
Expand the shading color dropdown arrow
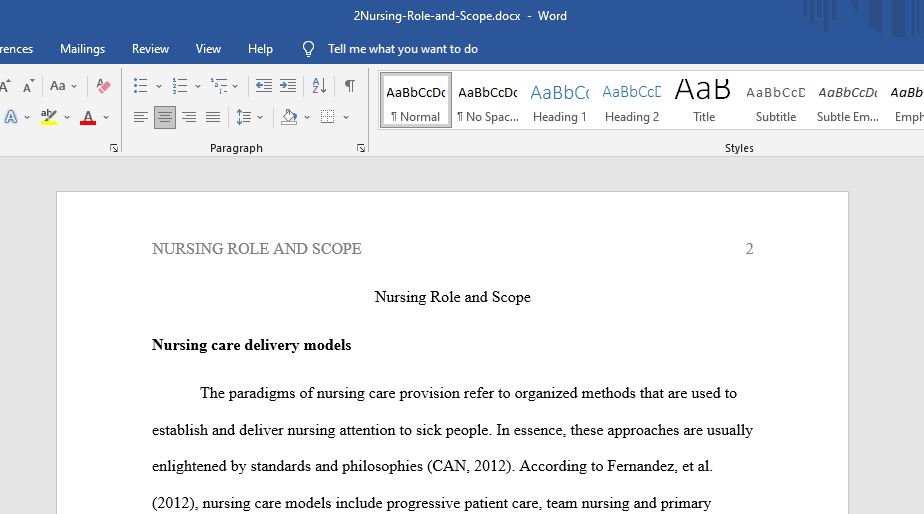click(307, 117)
